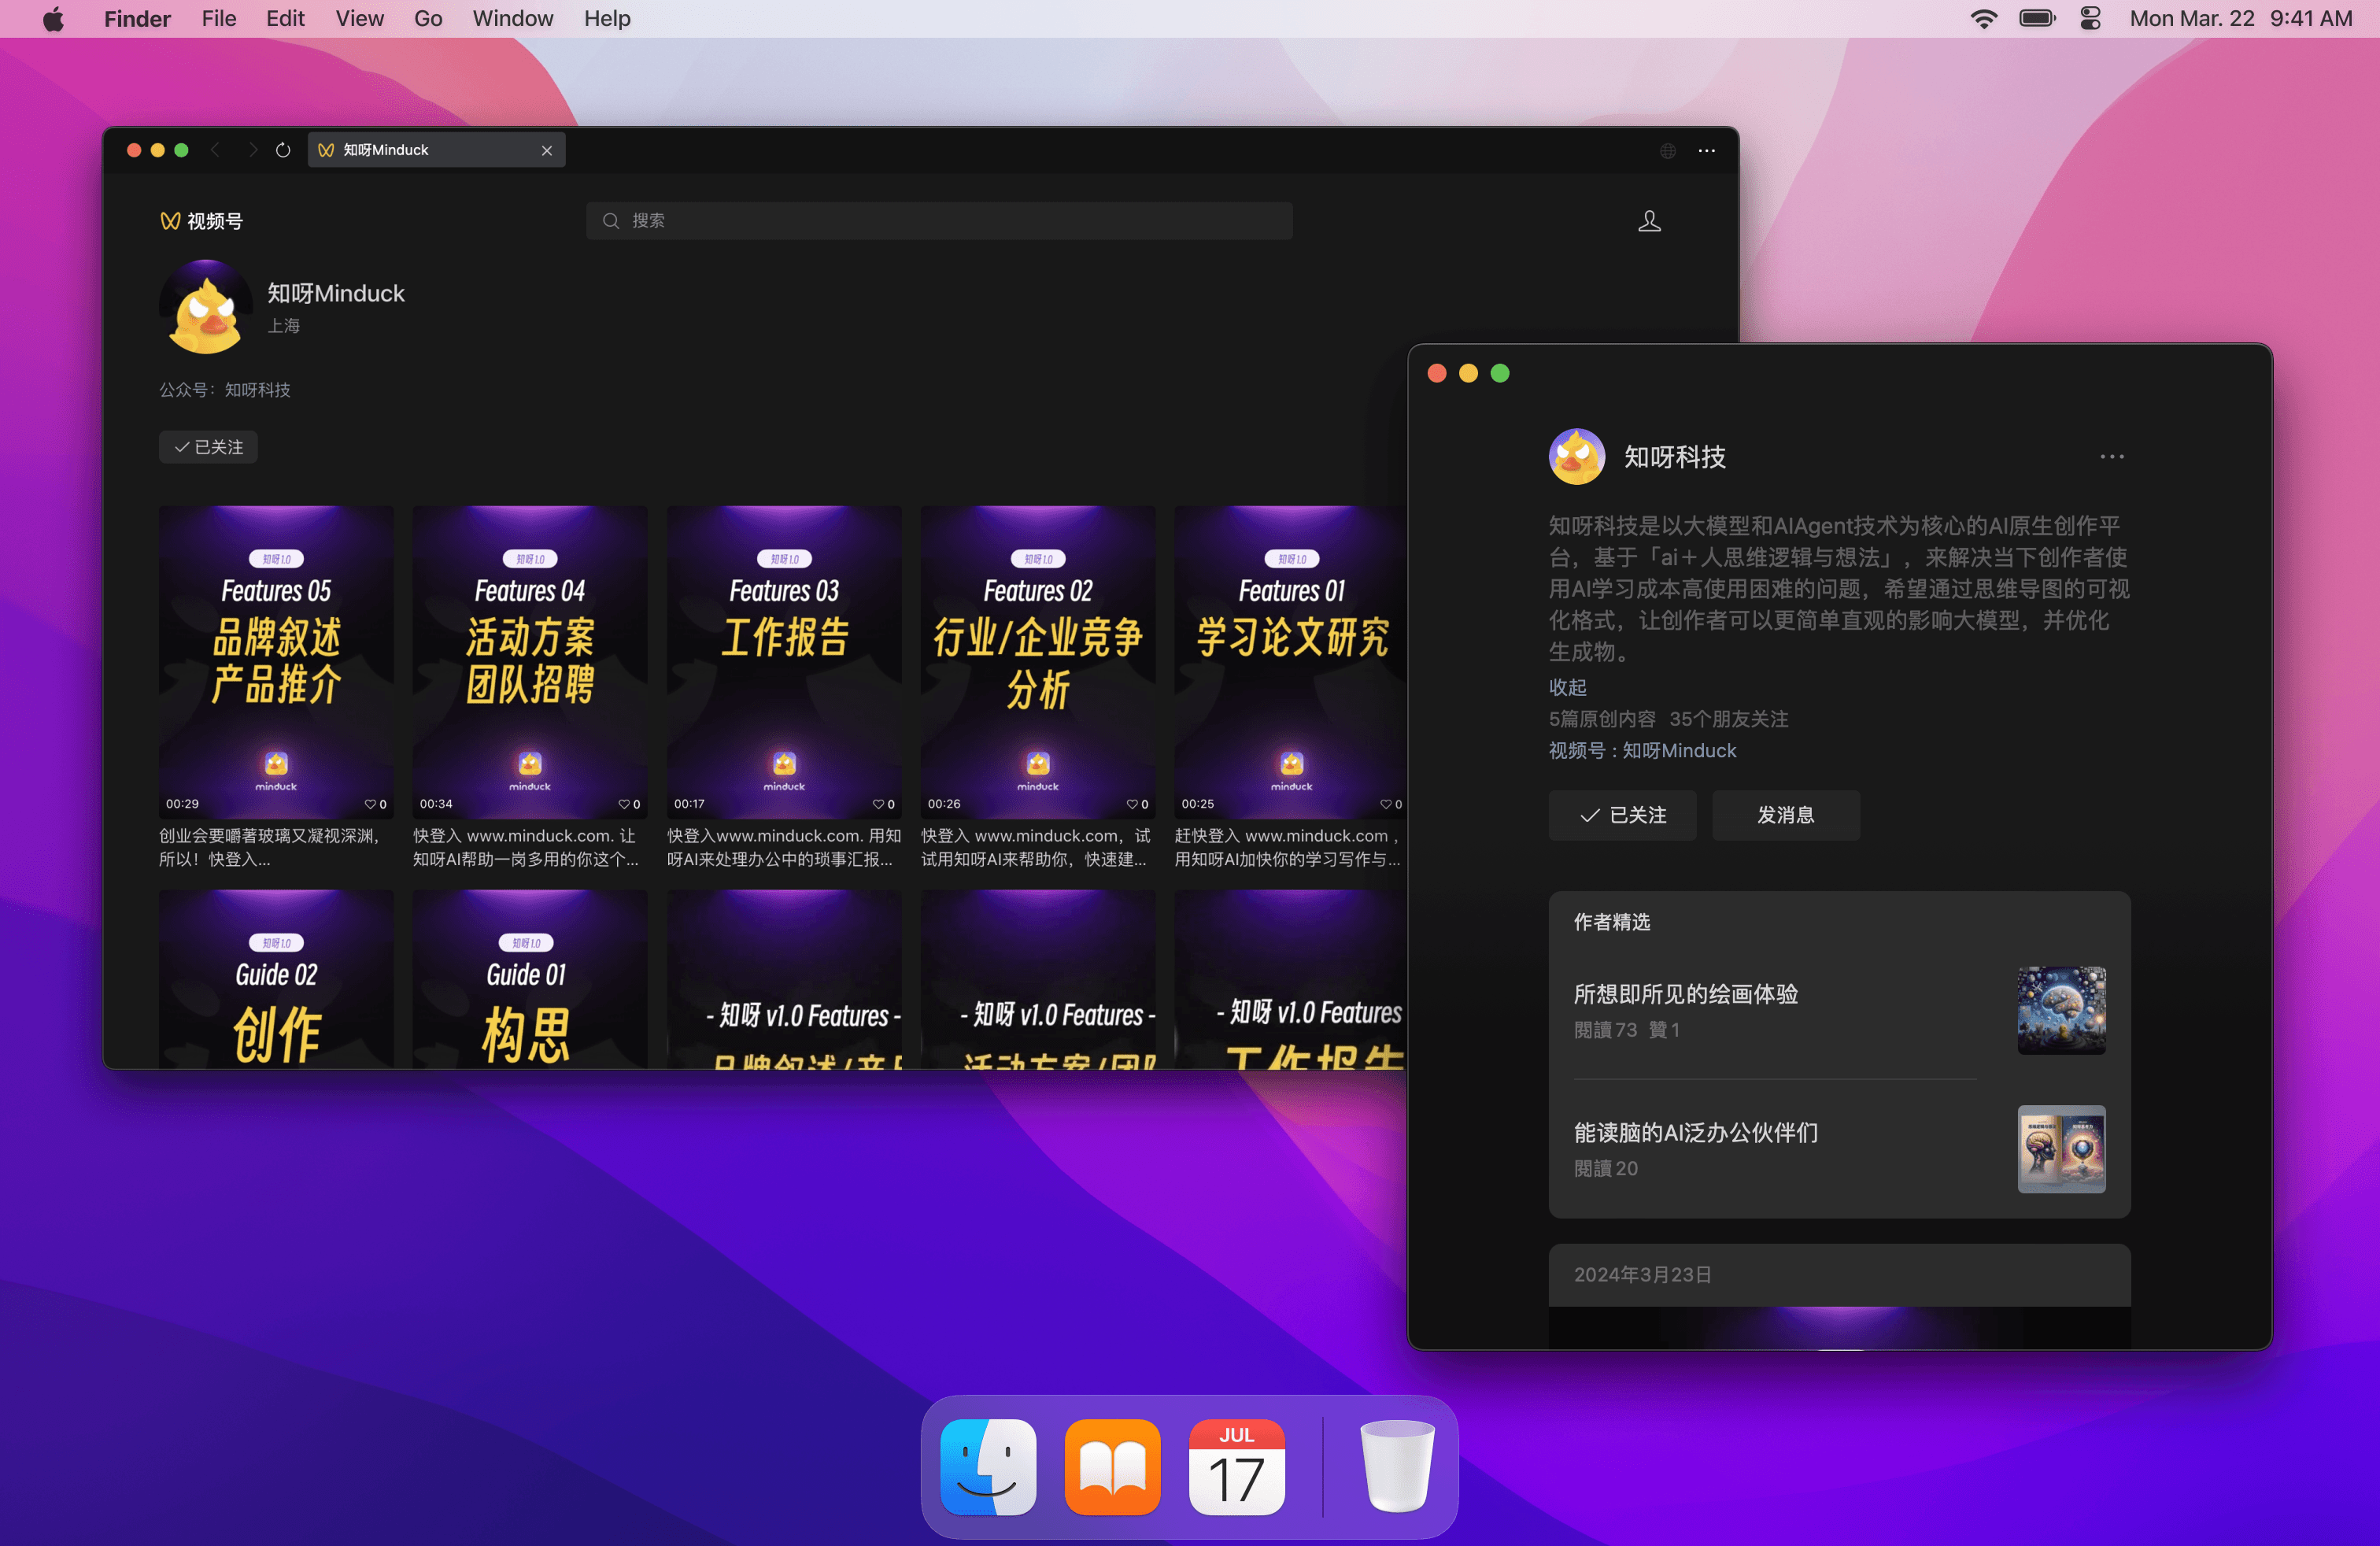
Task: Open the Finder menu
Action: tap(137, 19)
